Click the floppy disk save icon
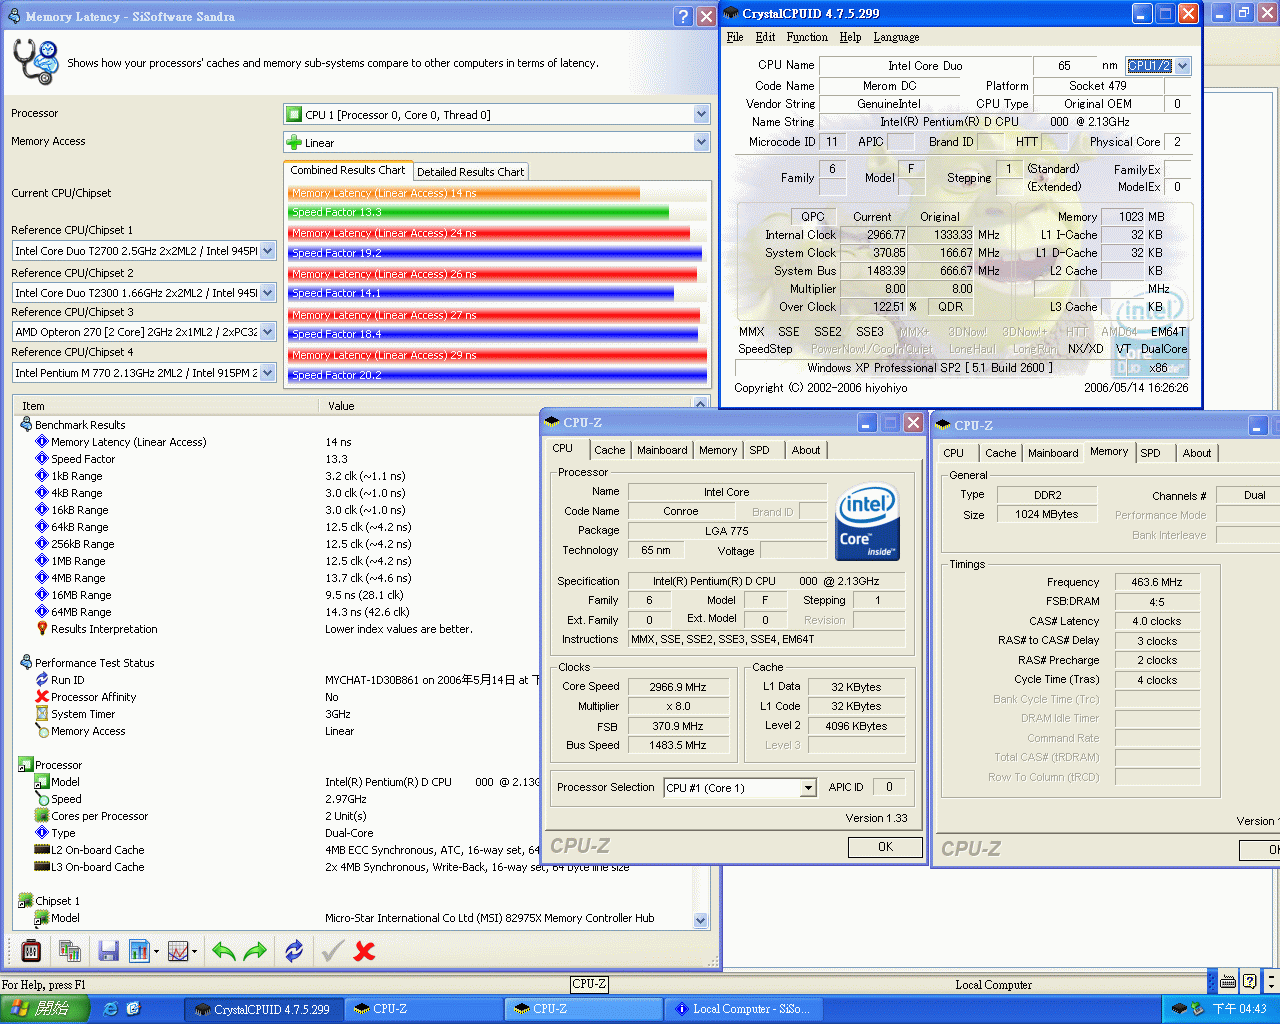The height and width of the screenshot is (1024, 1280). 109,951
